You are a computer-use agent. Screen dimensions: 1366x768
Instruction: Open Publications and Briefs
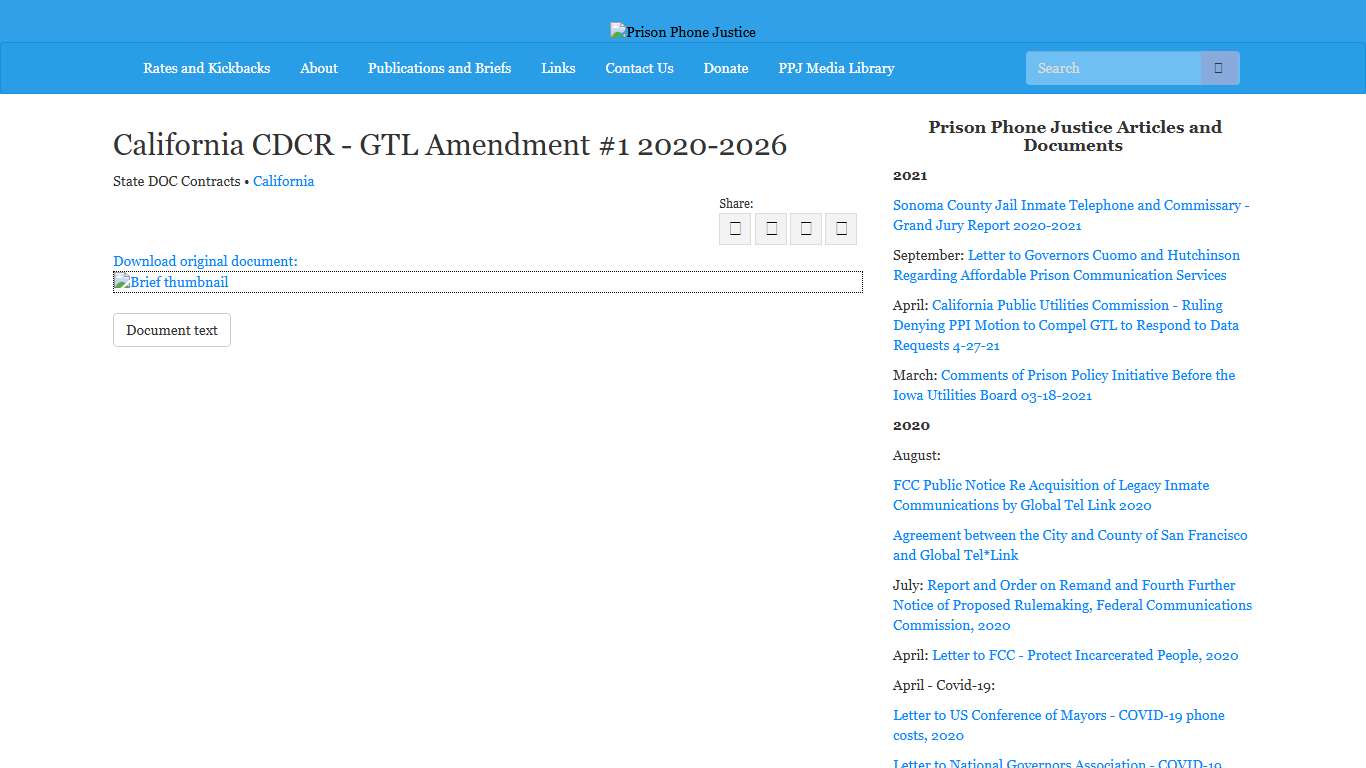coord(439,68)
